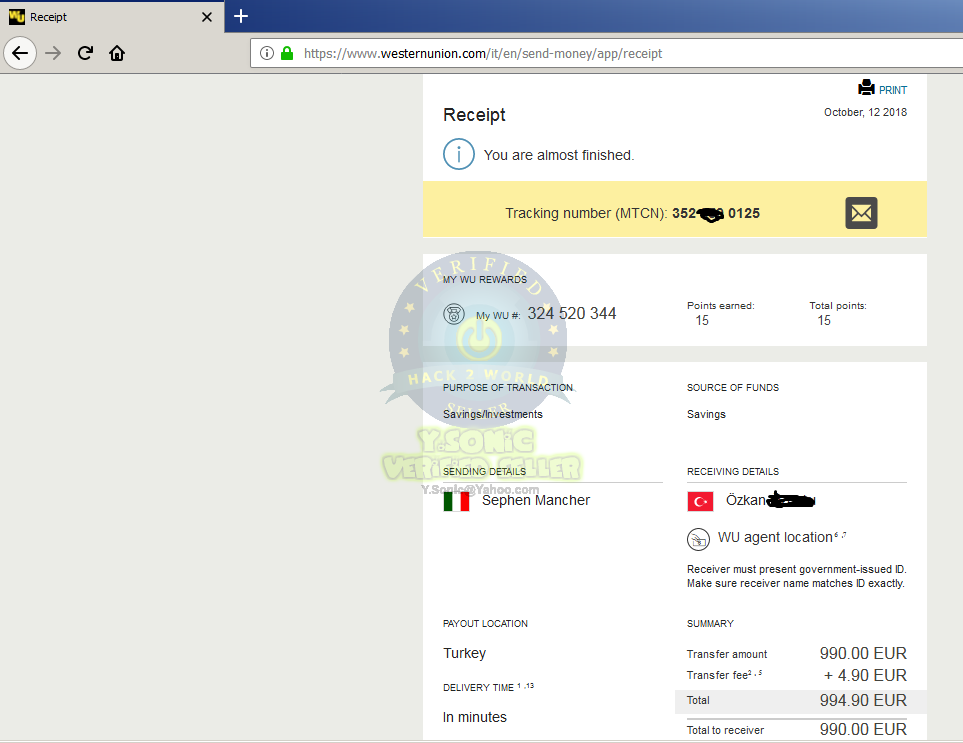
Task: Click the Savings/Investments purpose text
Action: [493, 414]
